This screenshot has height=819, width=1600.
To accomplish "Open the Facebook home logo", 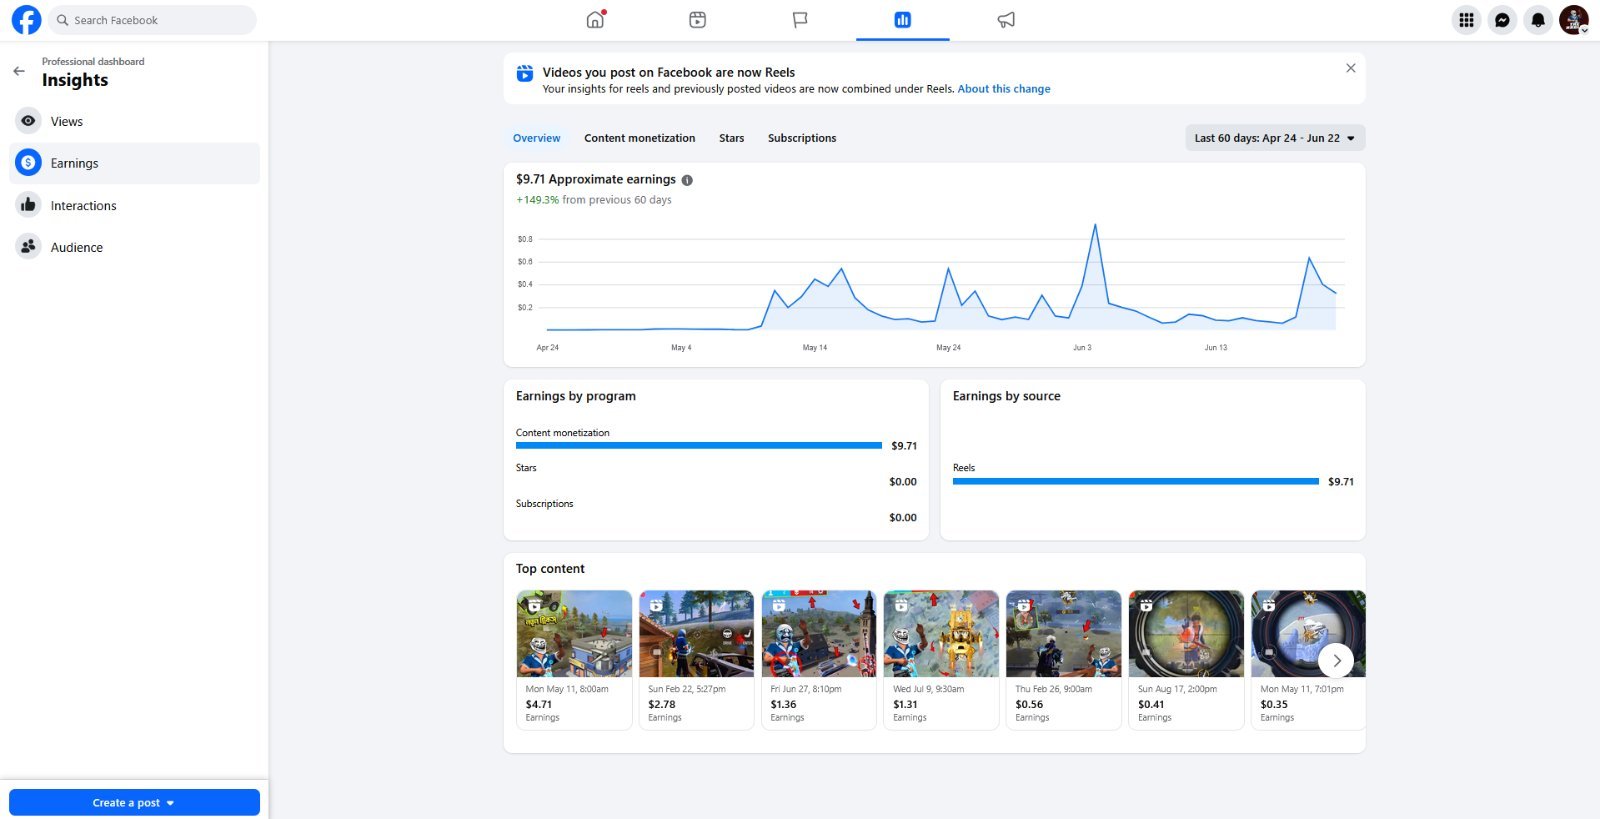I will (26, 20).
